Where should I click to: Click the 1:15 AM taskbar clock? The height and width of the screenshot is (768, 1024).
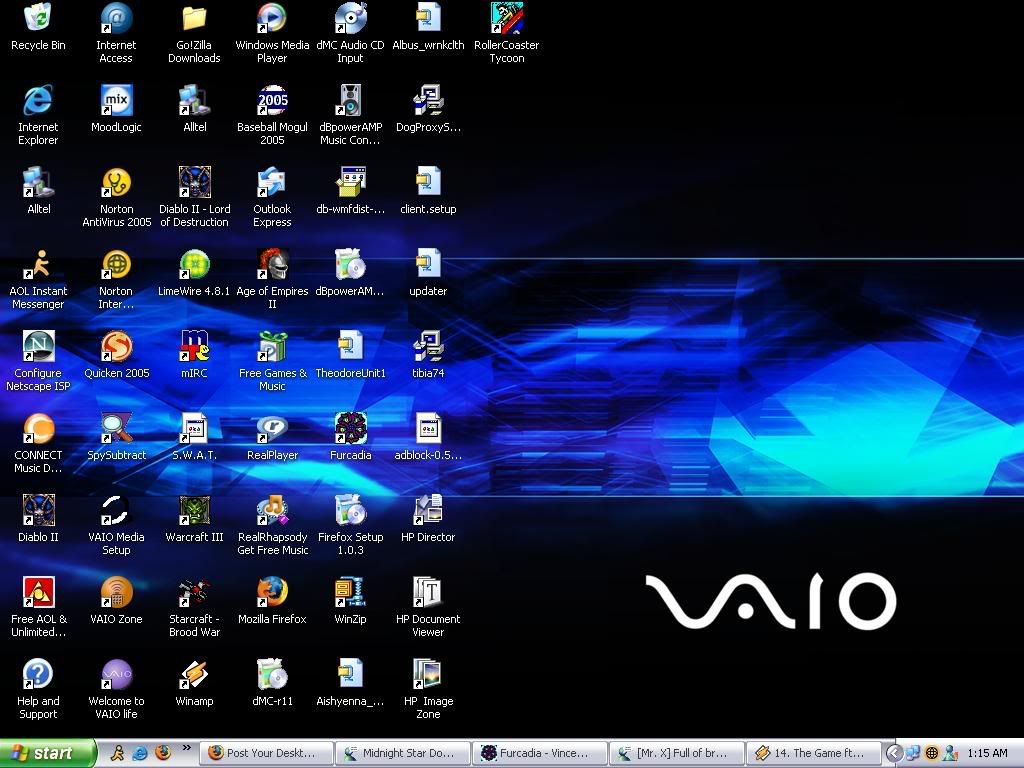987,753
